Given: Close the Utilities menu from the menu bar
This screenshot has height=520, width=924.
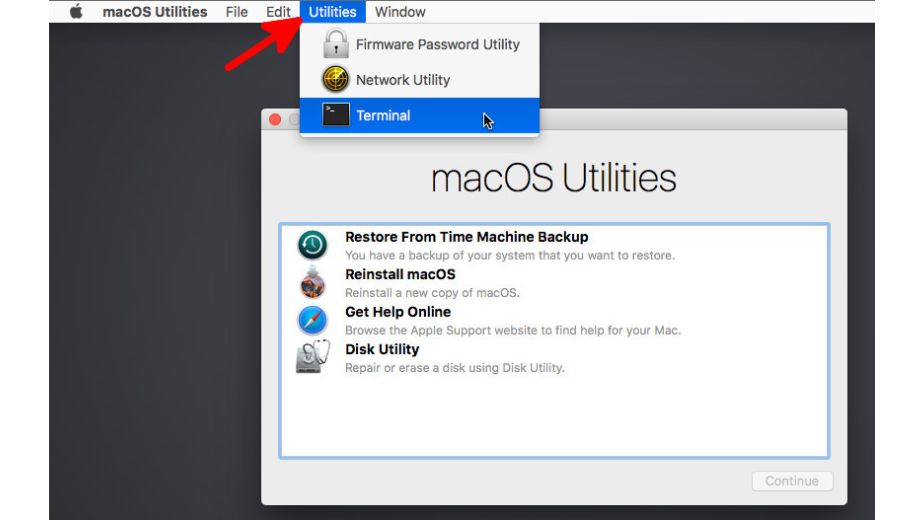Looking at the screenshot, I should (x=332, y=12).
